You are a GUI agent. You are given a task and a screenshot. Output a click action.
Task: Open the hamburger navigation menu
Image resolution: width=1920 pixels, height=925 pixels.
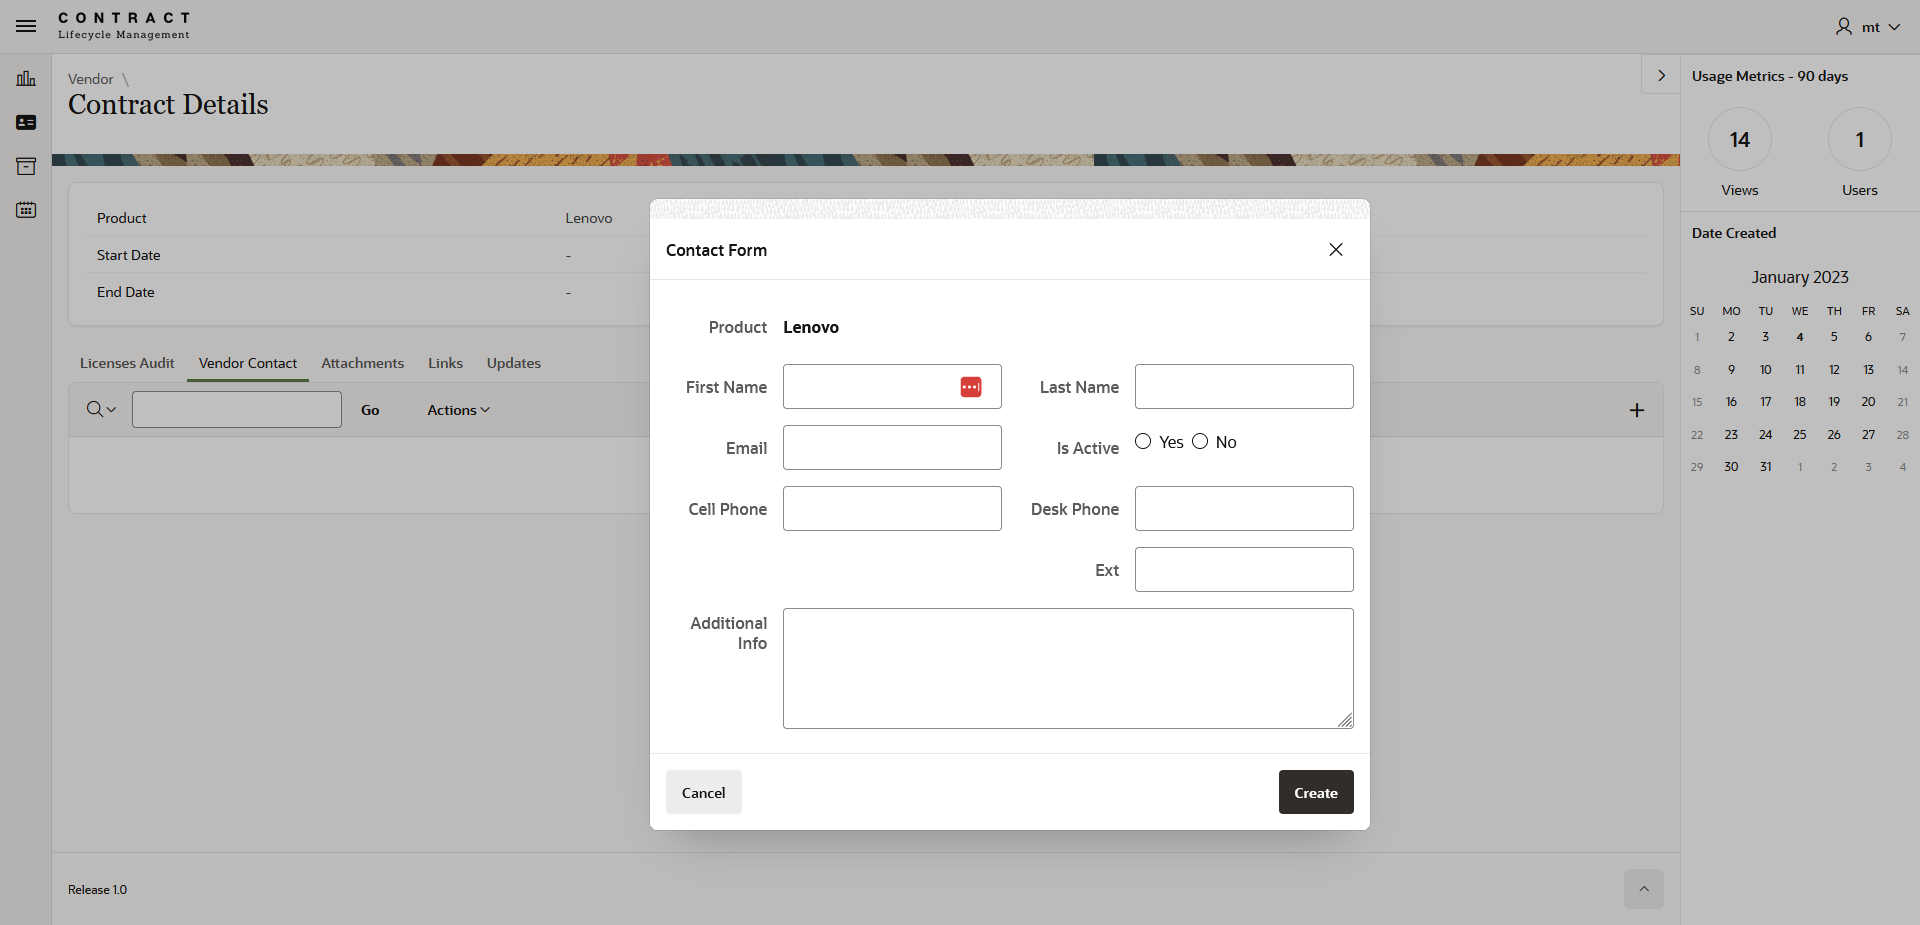pos(26,26)
